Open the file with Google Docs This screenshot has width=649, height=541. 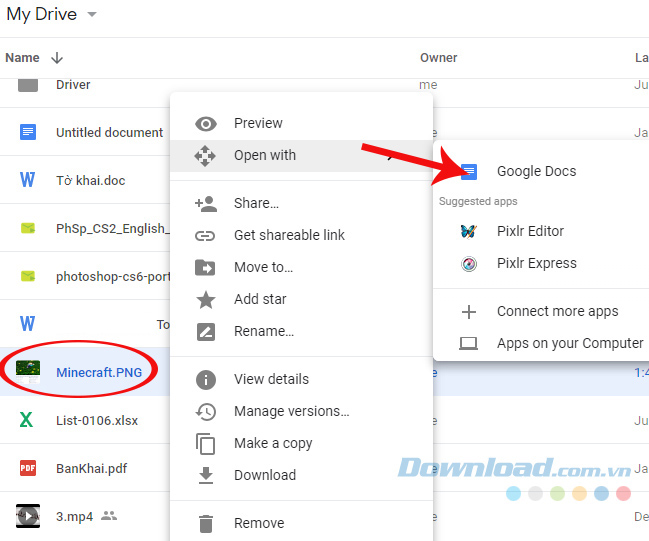coord(541,171)
